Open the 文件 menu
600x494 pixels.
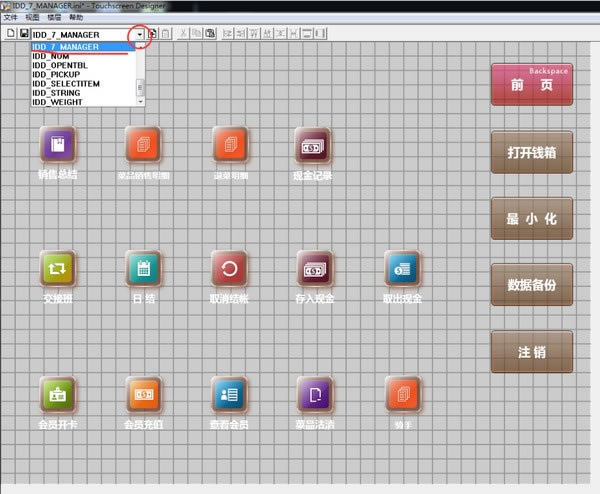click(10, 18)
